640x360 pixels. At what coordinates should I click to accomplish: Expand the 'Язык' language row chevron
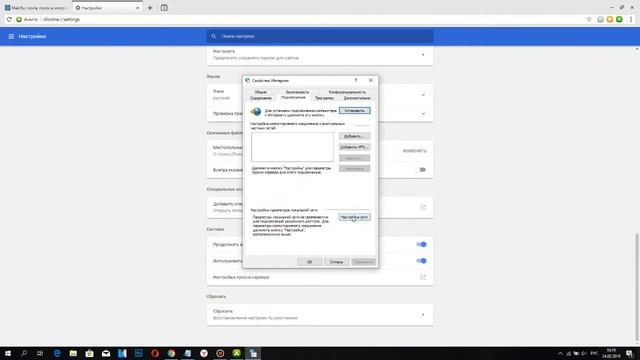coord(423,95)
